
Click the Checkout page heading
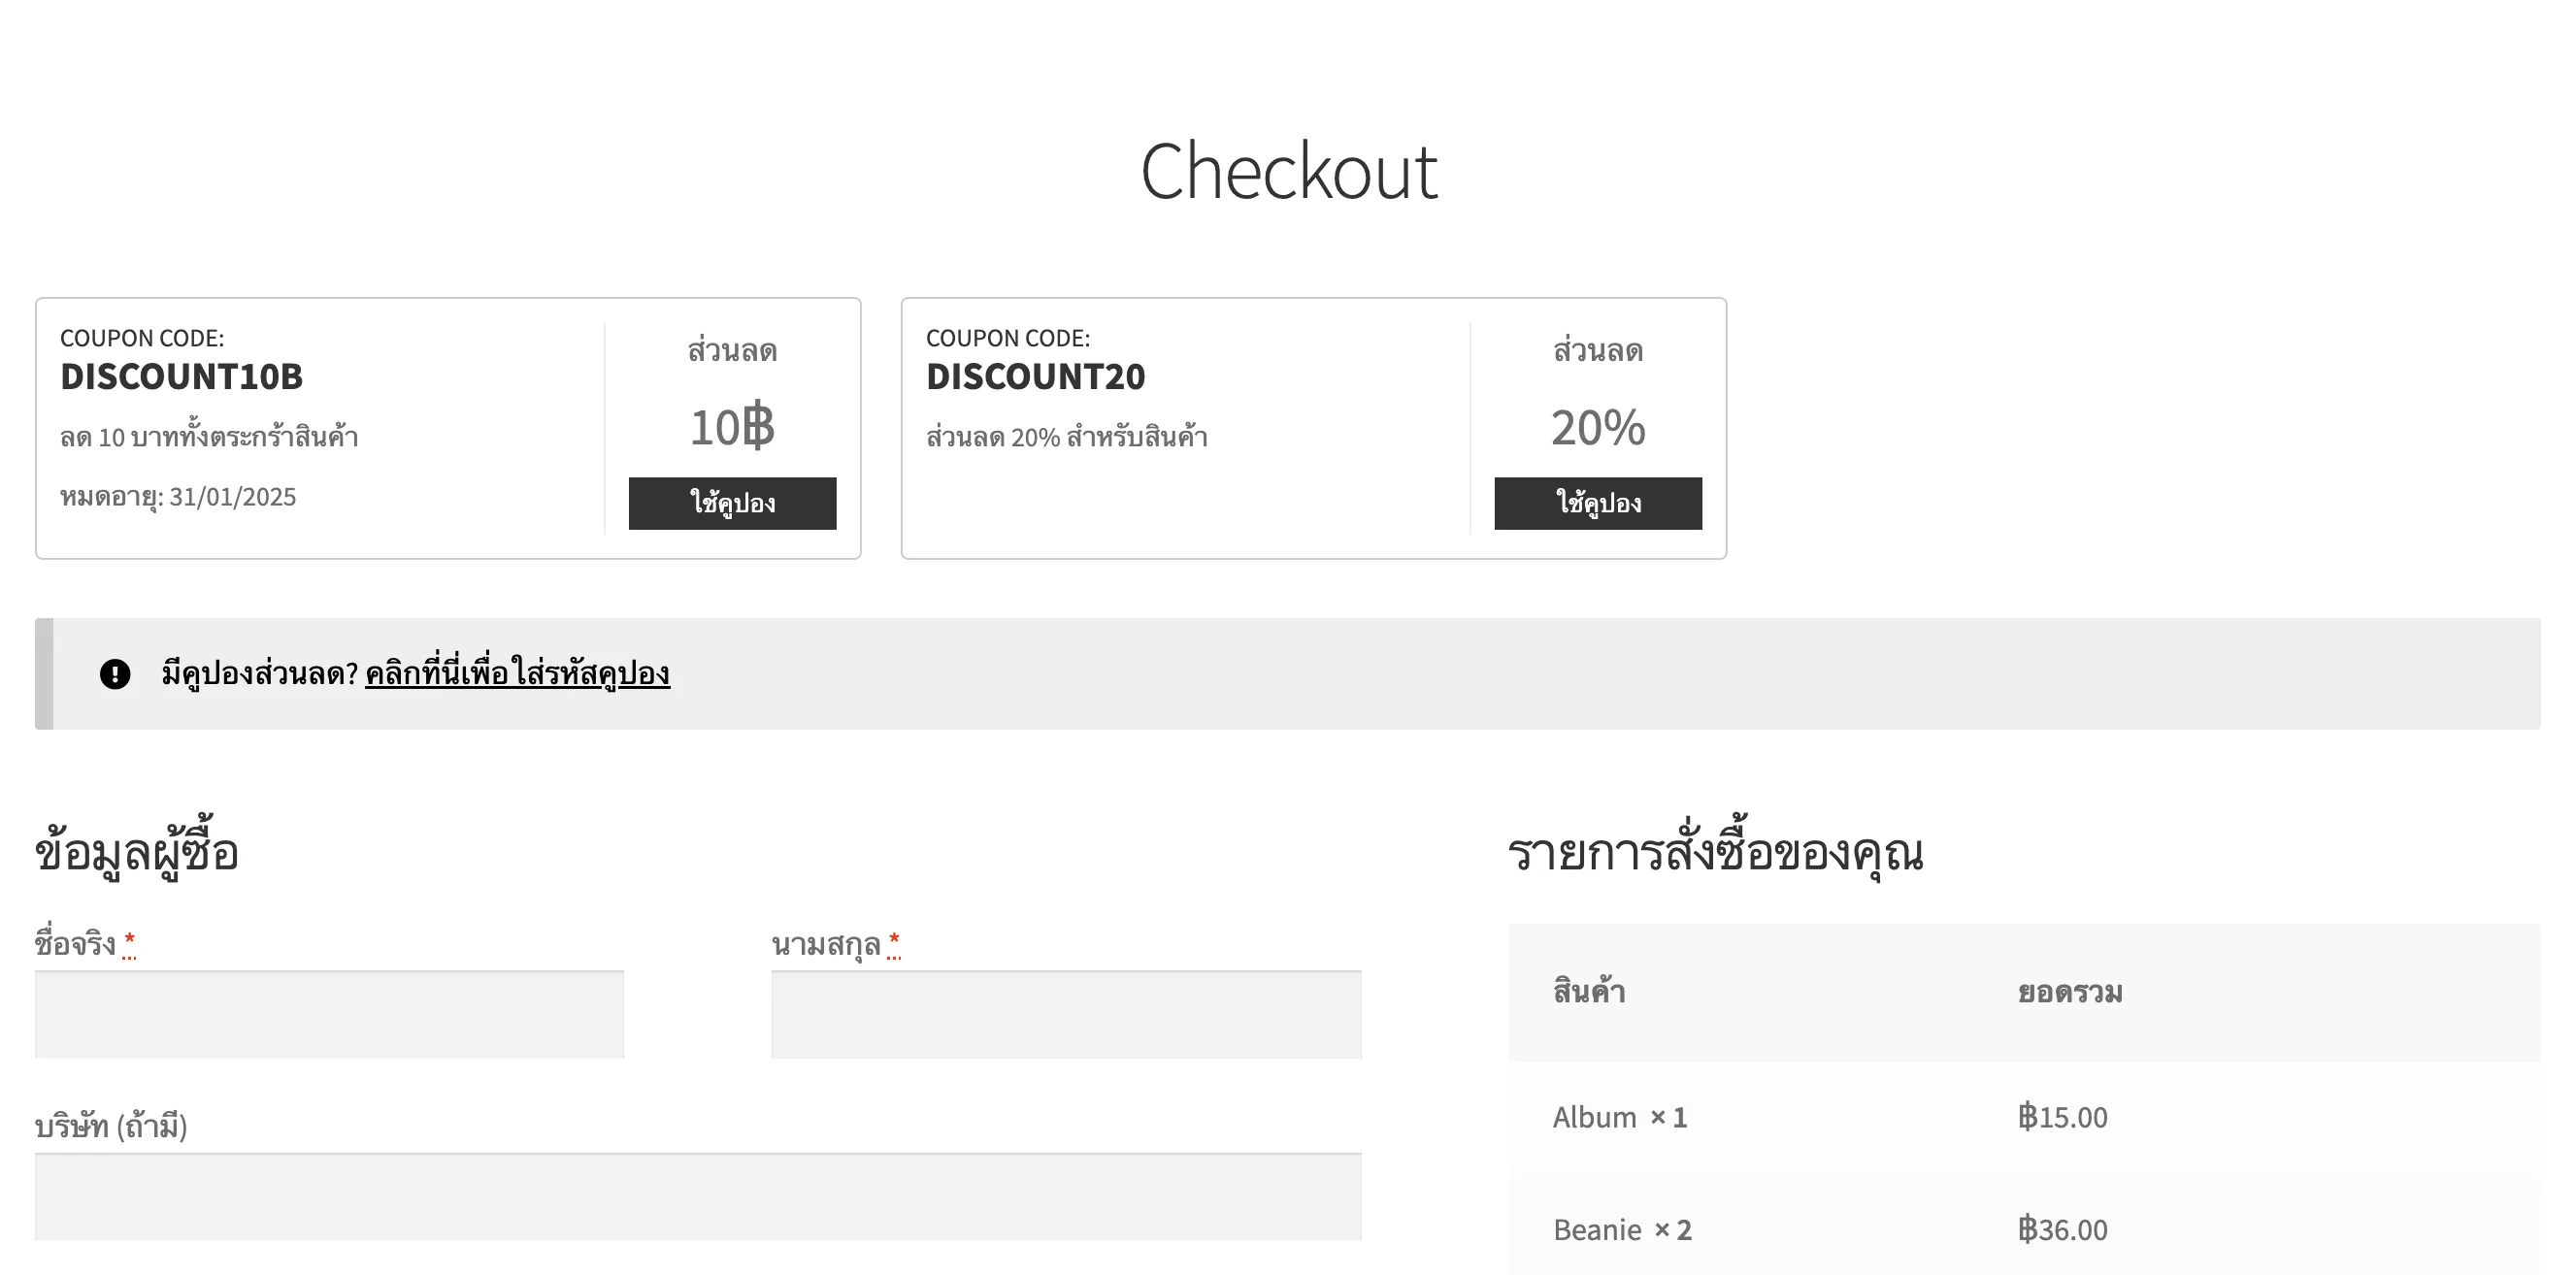1288,172
